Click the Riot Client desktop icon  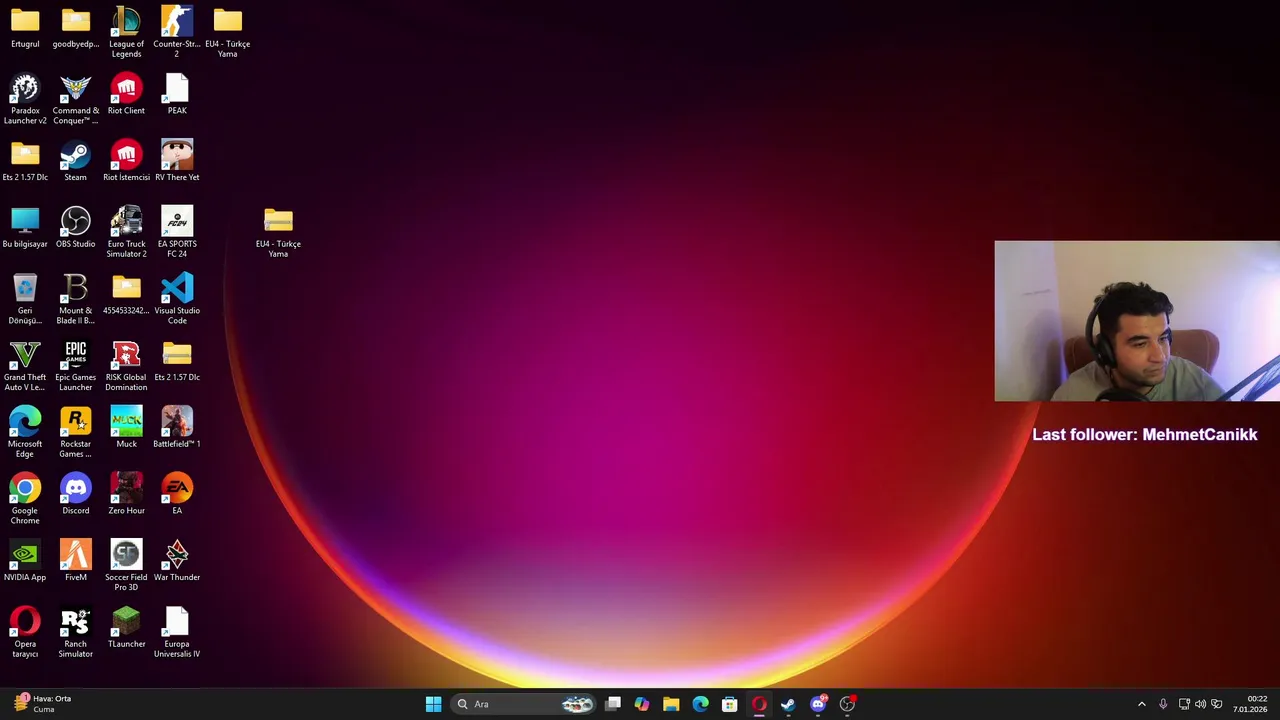pos(126,95)
